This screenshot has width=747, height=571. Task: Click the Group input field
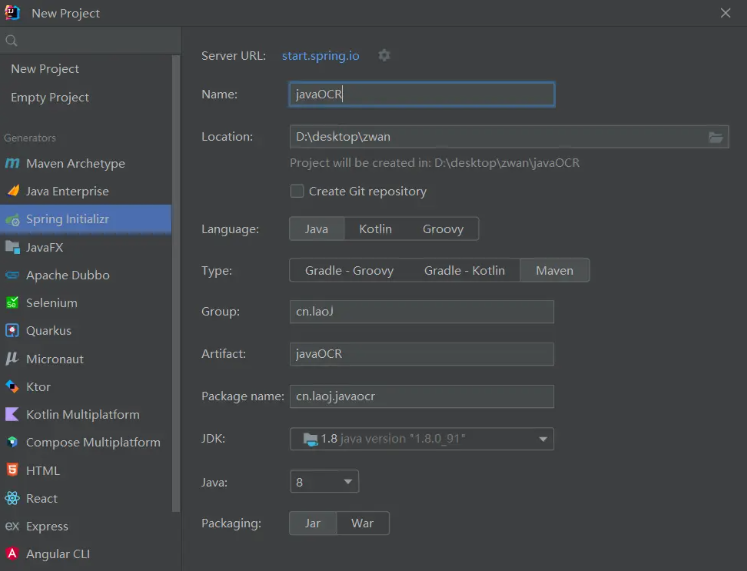coord(421,312)
